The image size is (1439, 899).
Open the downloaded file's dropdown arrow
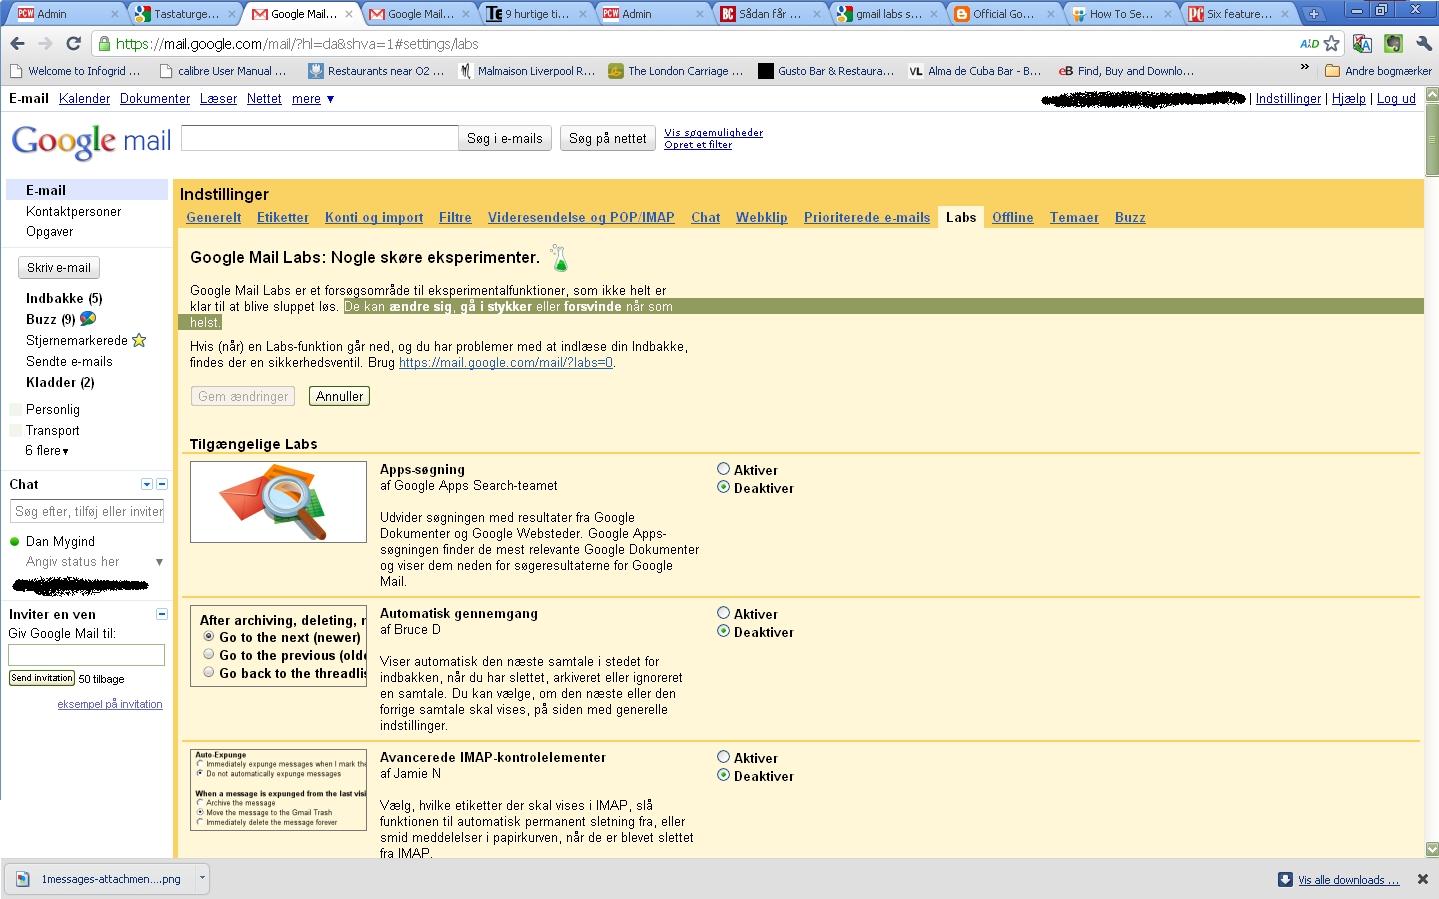(202, 878)
